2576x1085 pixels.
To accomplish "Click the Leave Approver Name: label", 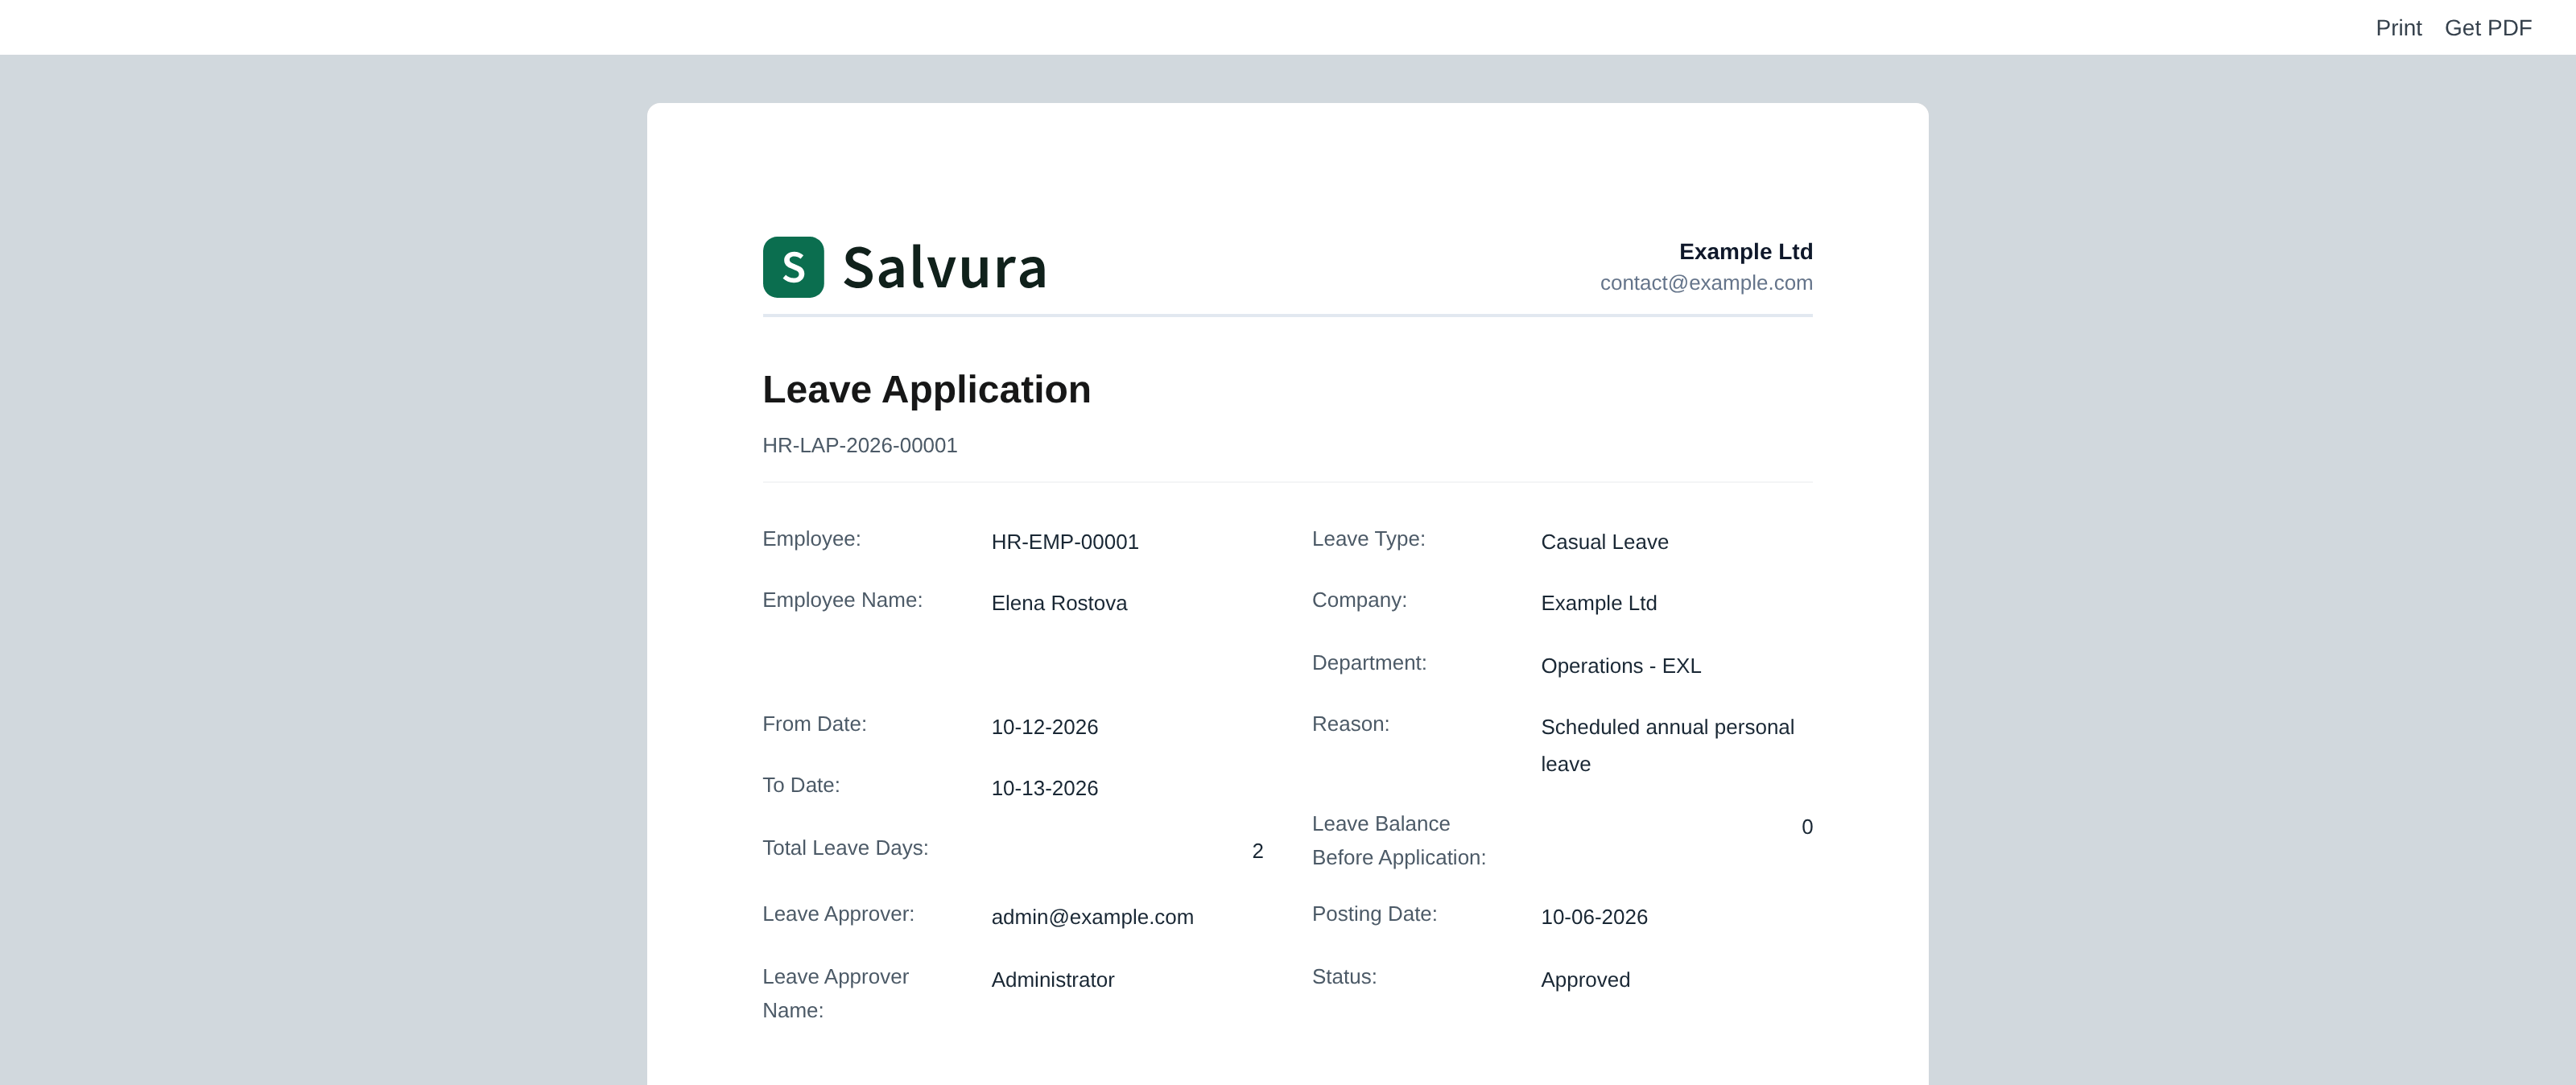I will pos(835,994).
